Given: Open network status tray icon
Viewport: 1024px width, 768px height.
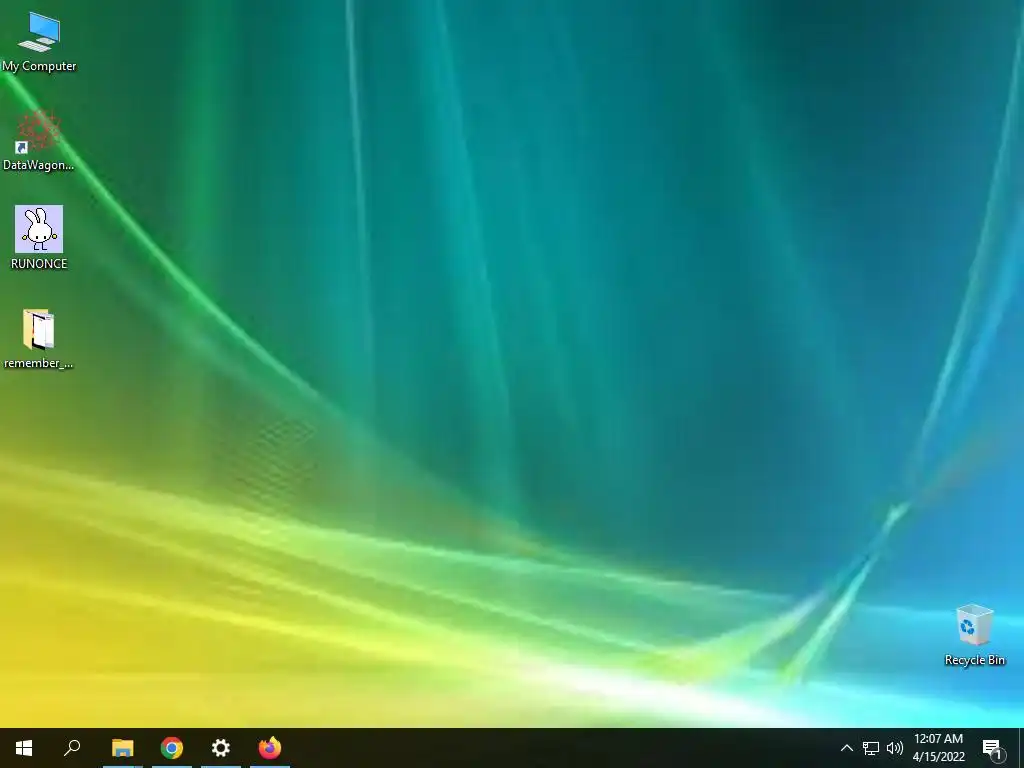Looking at the screenshot, I should coord(871,748).
